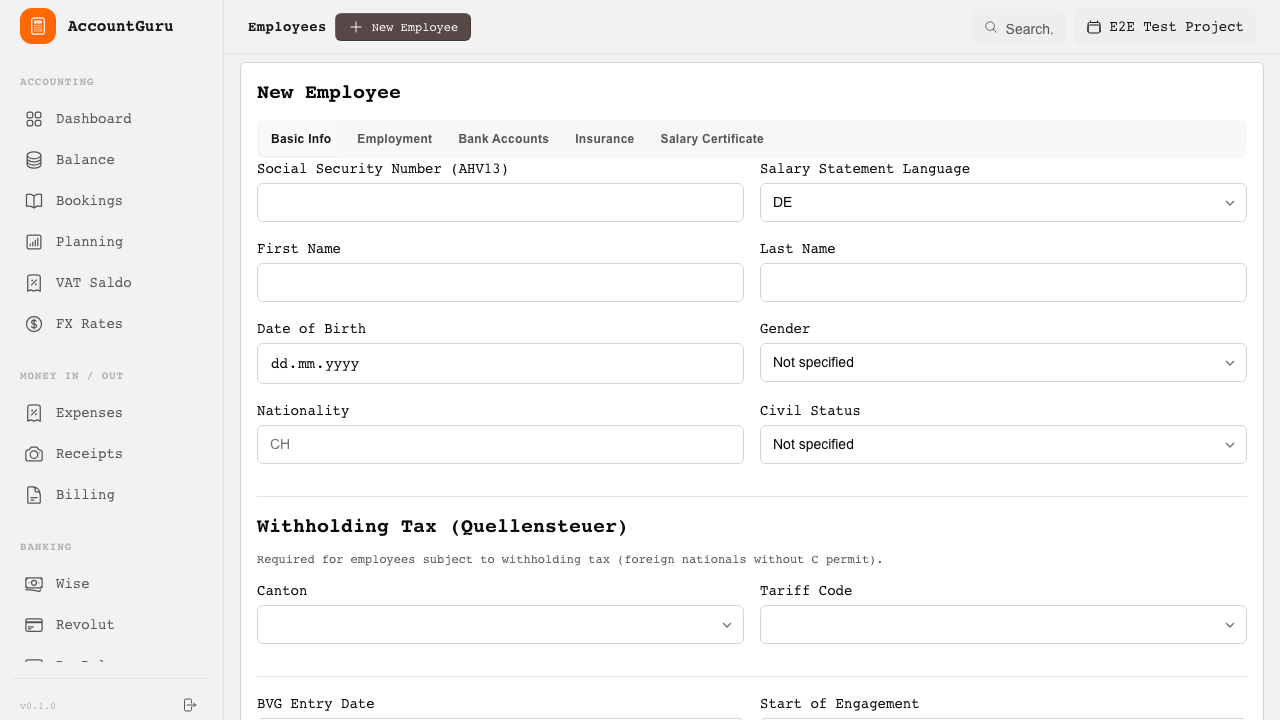The width and height of the screenshot is (1280, 720).
Task: Expand the Salary Statement Language dropdown
Action: tap(1002, 203)
